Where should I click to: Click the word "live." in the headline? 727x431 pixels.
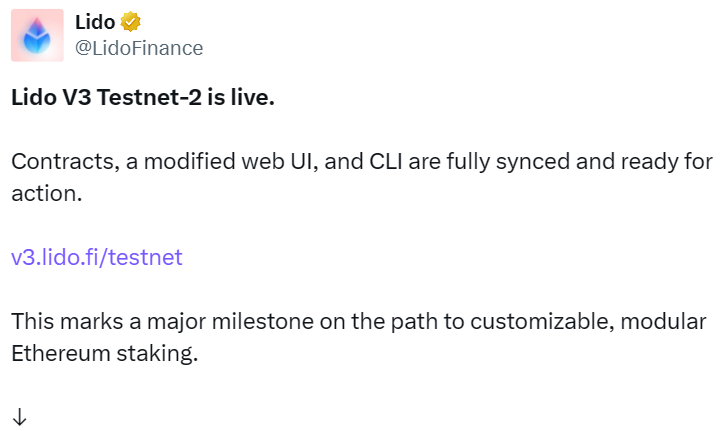(x=251, y=98)
